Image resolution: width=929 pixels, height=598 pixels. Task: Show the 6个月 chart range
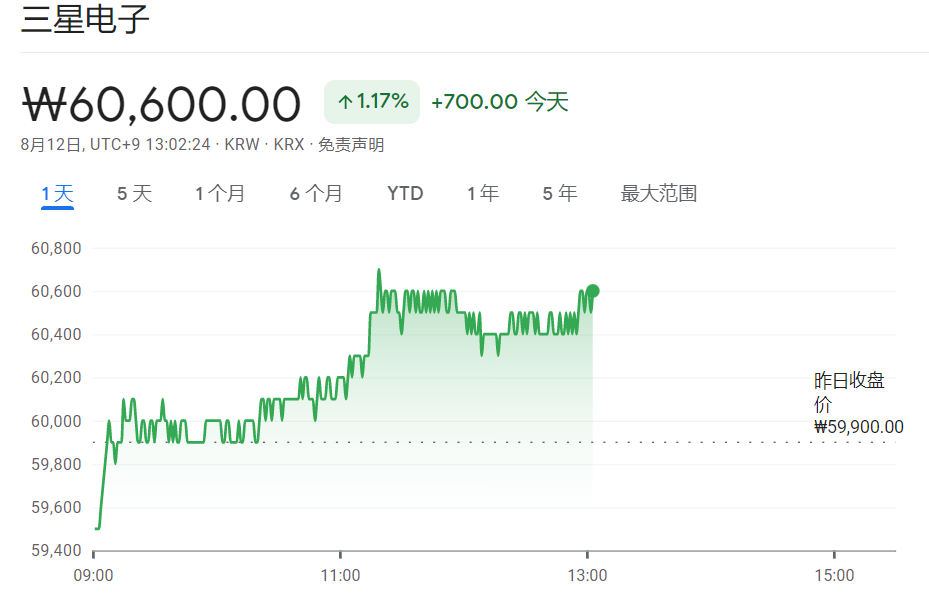pos(316,193)
